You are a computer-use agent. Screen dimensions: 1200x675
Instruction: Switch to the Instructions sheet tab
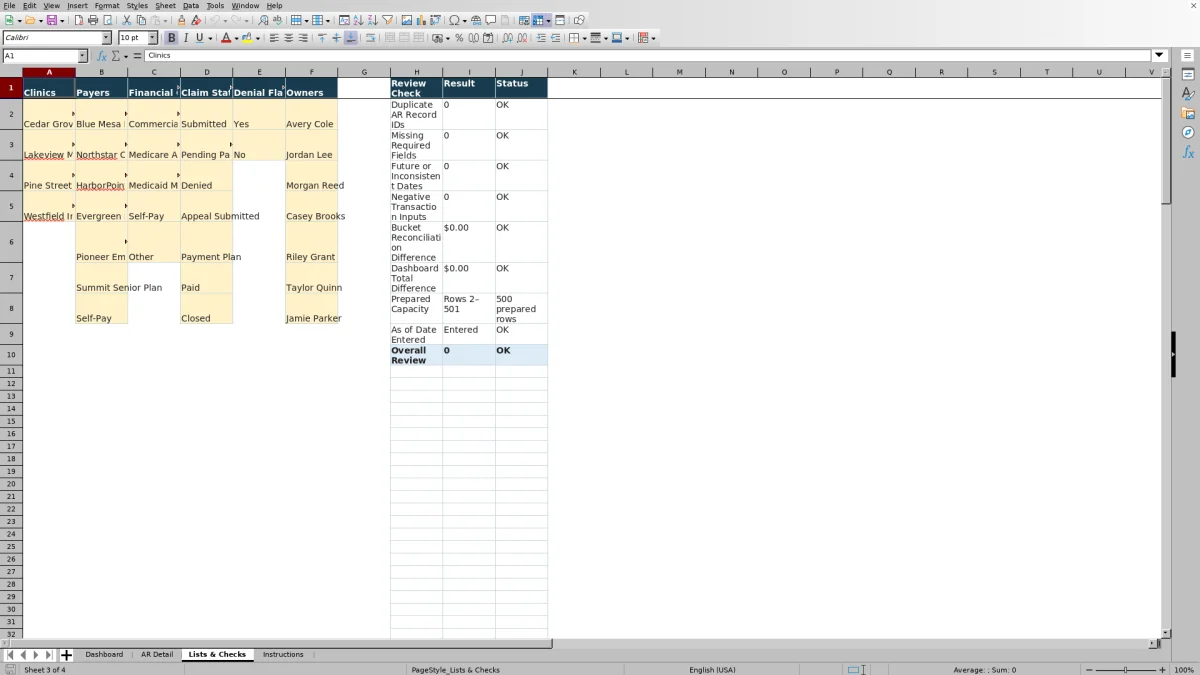click(283, 655)
